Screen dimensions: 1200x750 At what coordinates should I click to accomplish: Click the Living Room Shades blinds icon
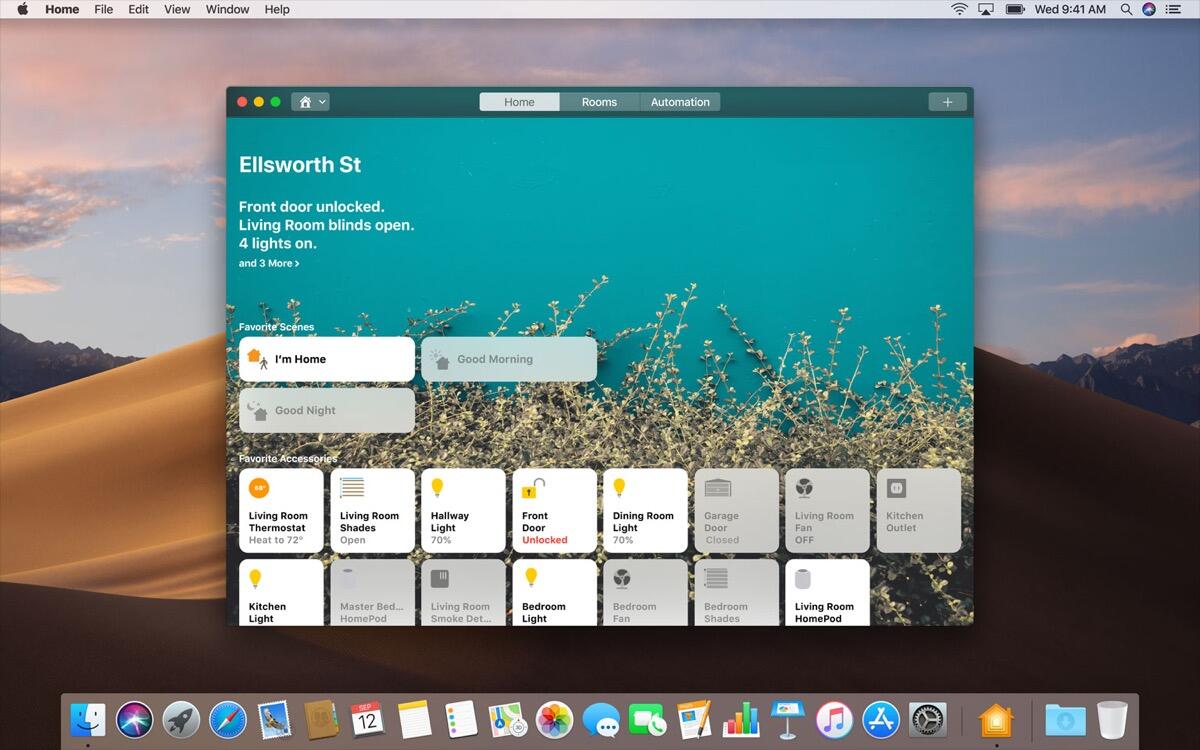pos(352,488)
